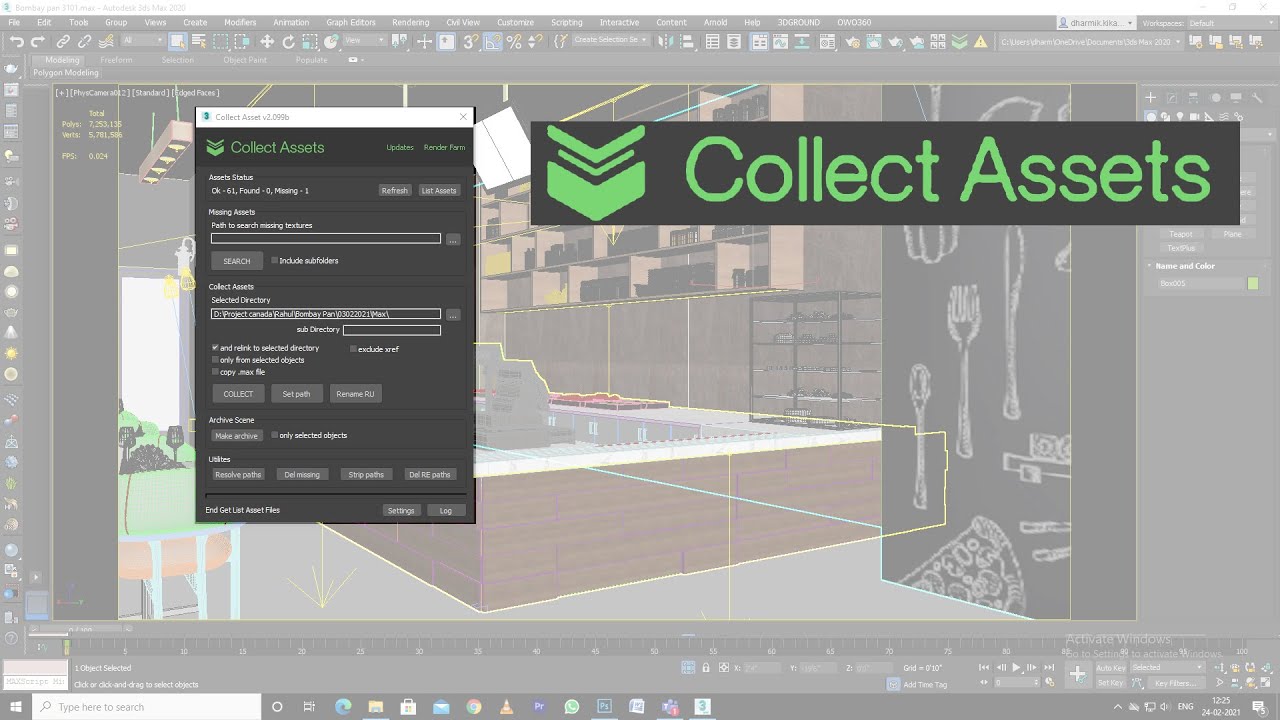Click the Play Animation button

1017,668
